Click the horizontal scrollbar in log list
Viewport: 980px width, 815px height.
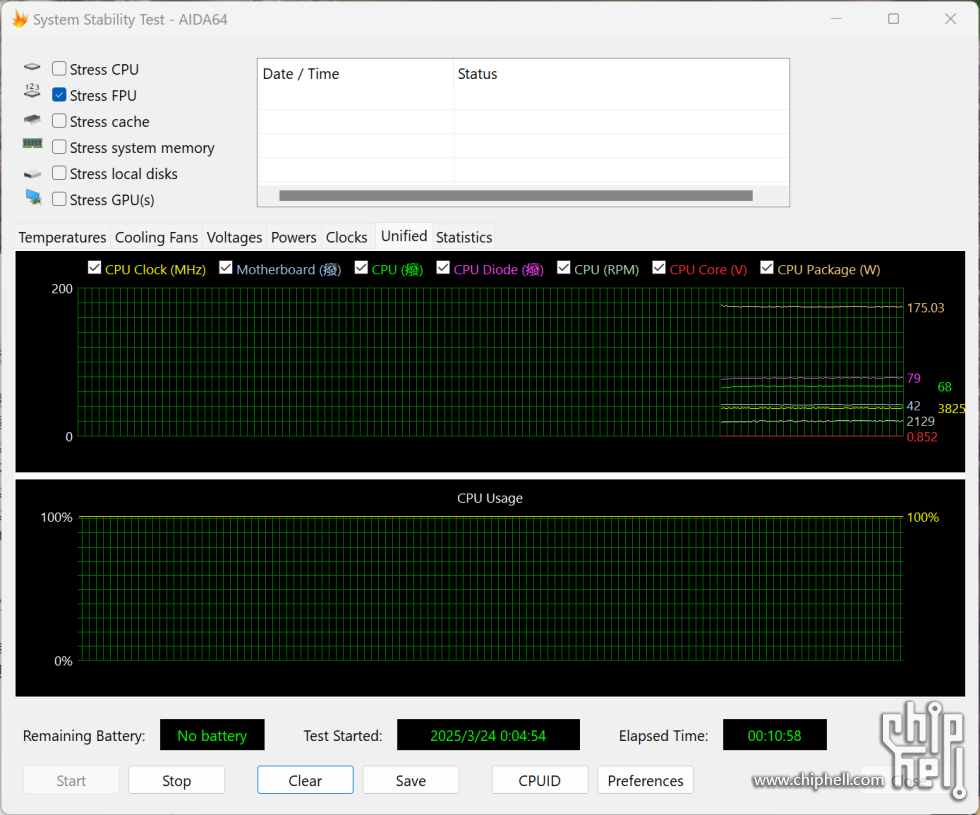pyautogui.click(x=516, y=196)
